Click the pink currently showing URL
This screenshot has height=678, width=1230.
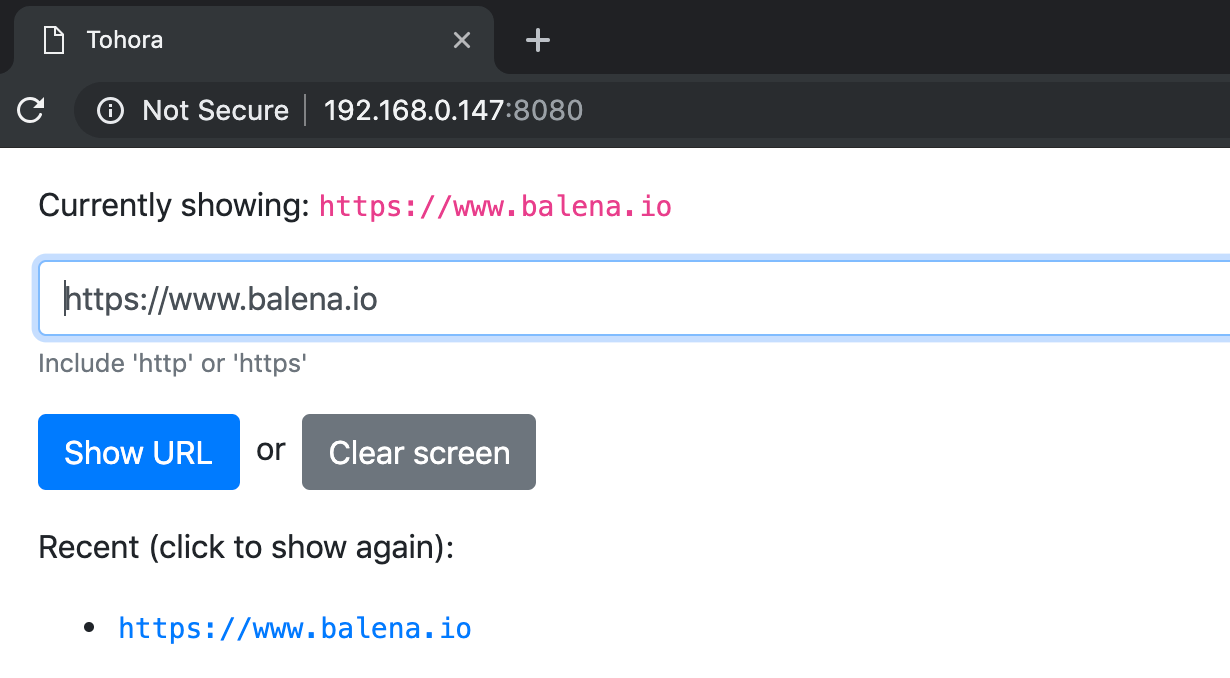(495, 207)
